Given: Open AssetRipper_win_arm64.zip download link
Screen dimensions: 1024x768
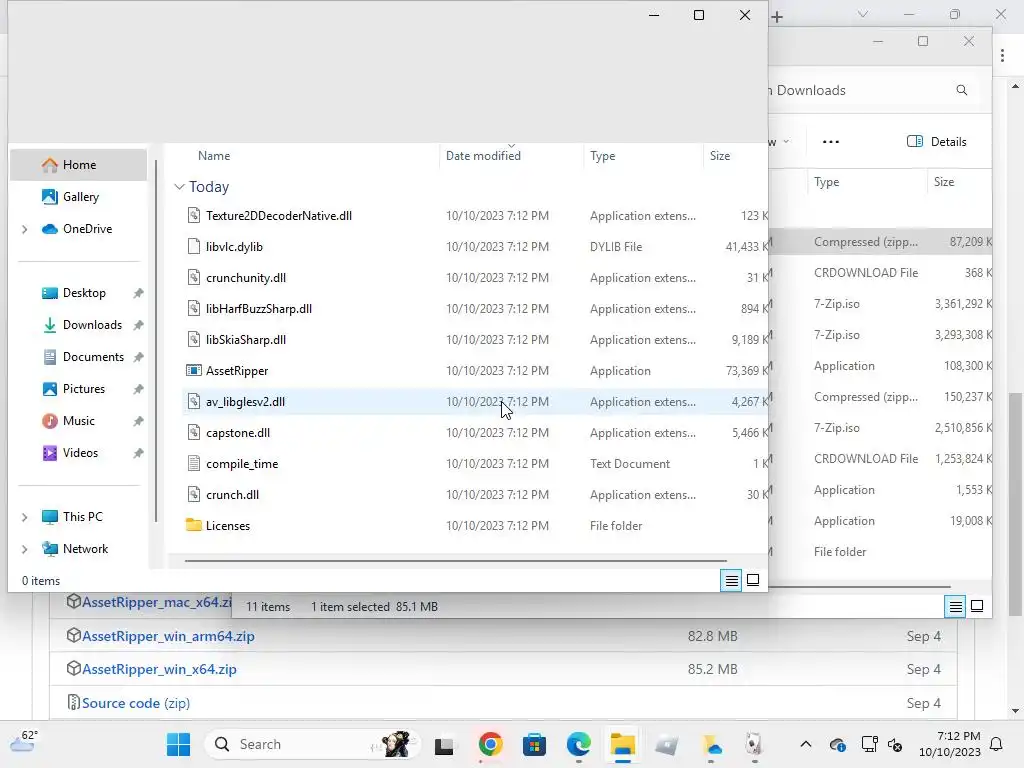Looking at the screenshot, I should (x=168, y=636).
